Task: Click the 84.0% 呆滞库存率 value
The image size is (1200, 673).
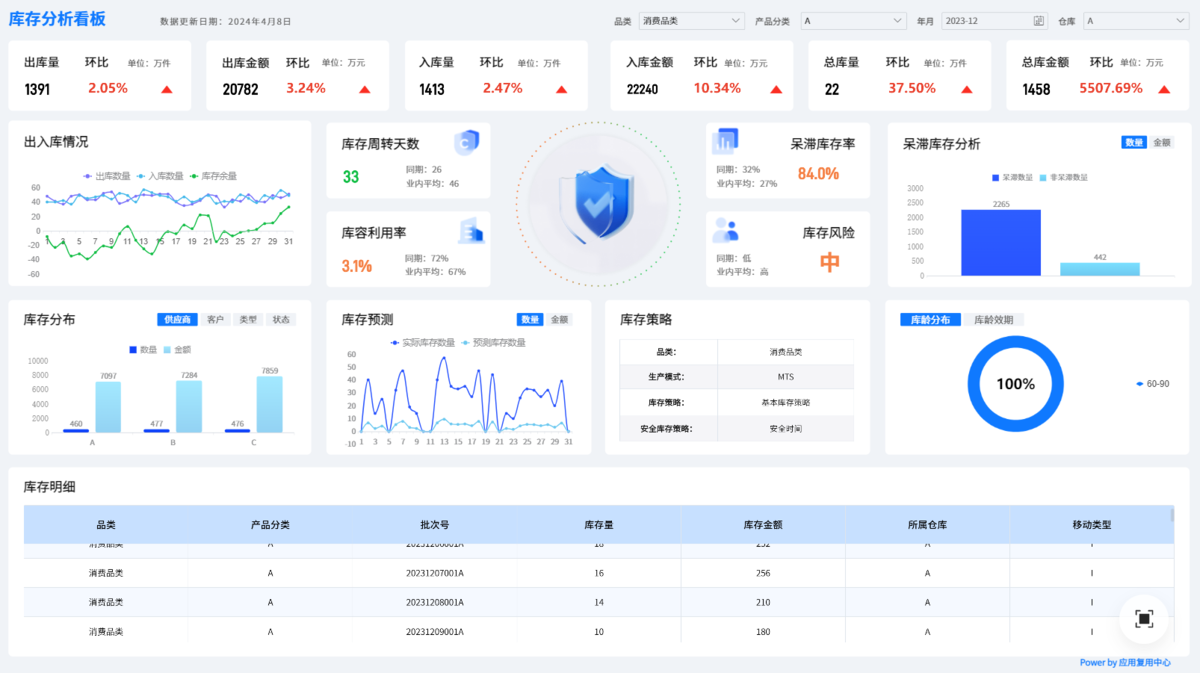Action: 818,173
